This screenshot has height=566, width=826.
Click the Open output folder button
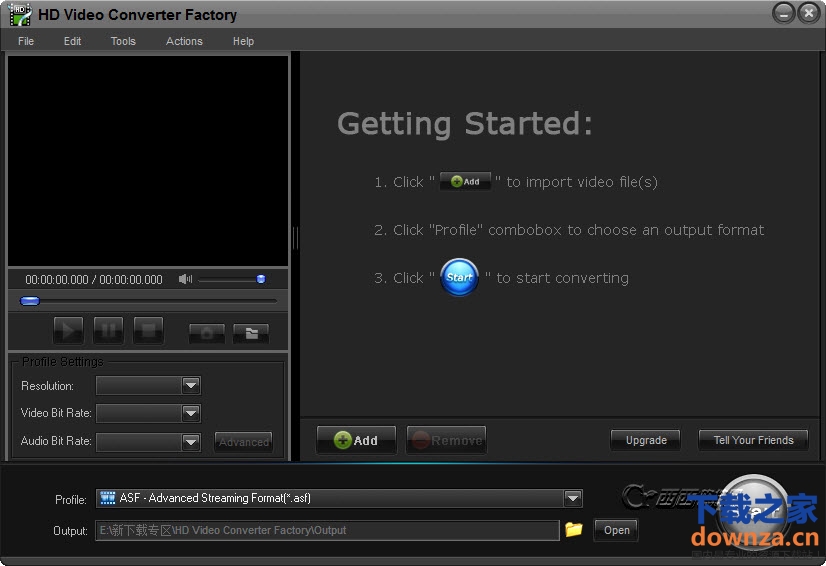coord(616,530)
